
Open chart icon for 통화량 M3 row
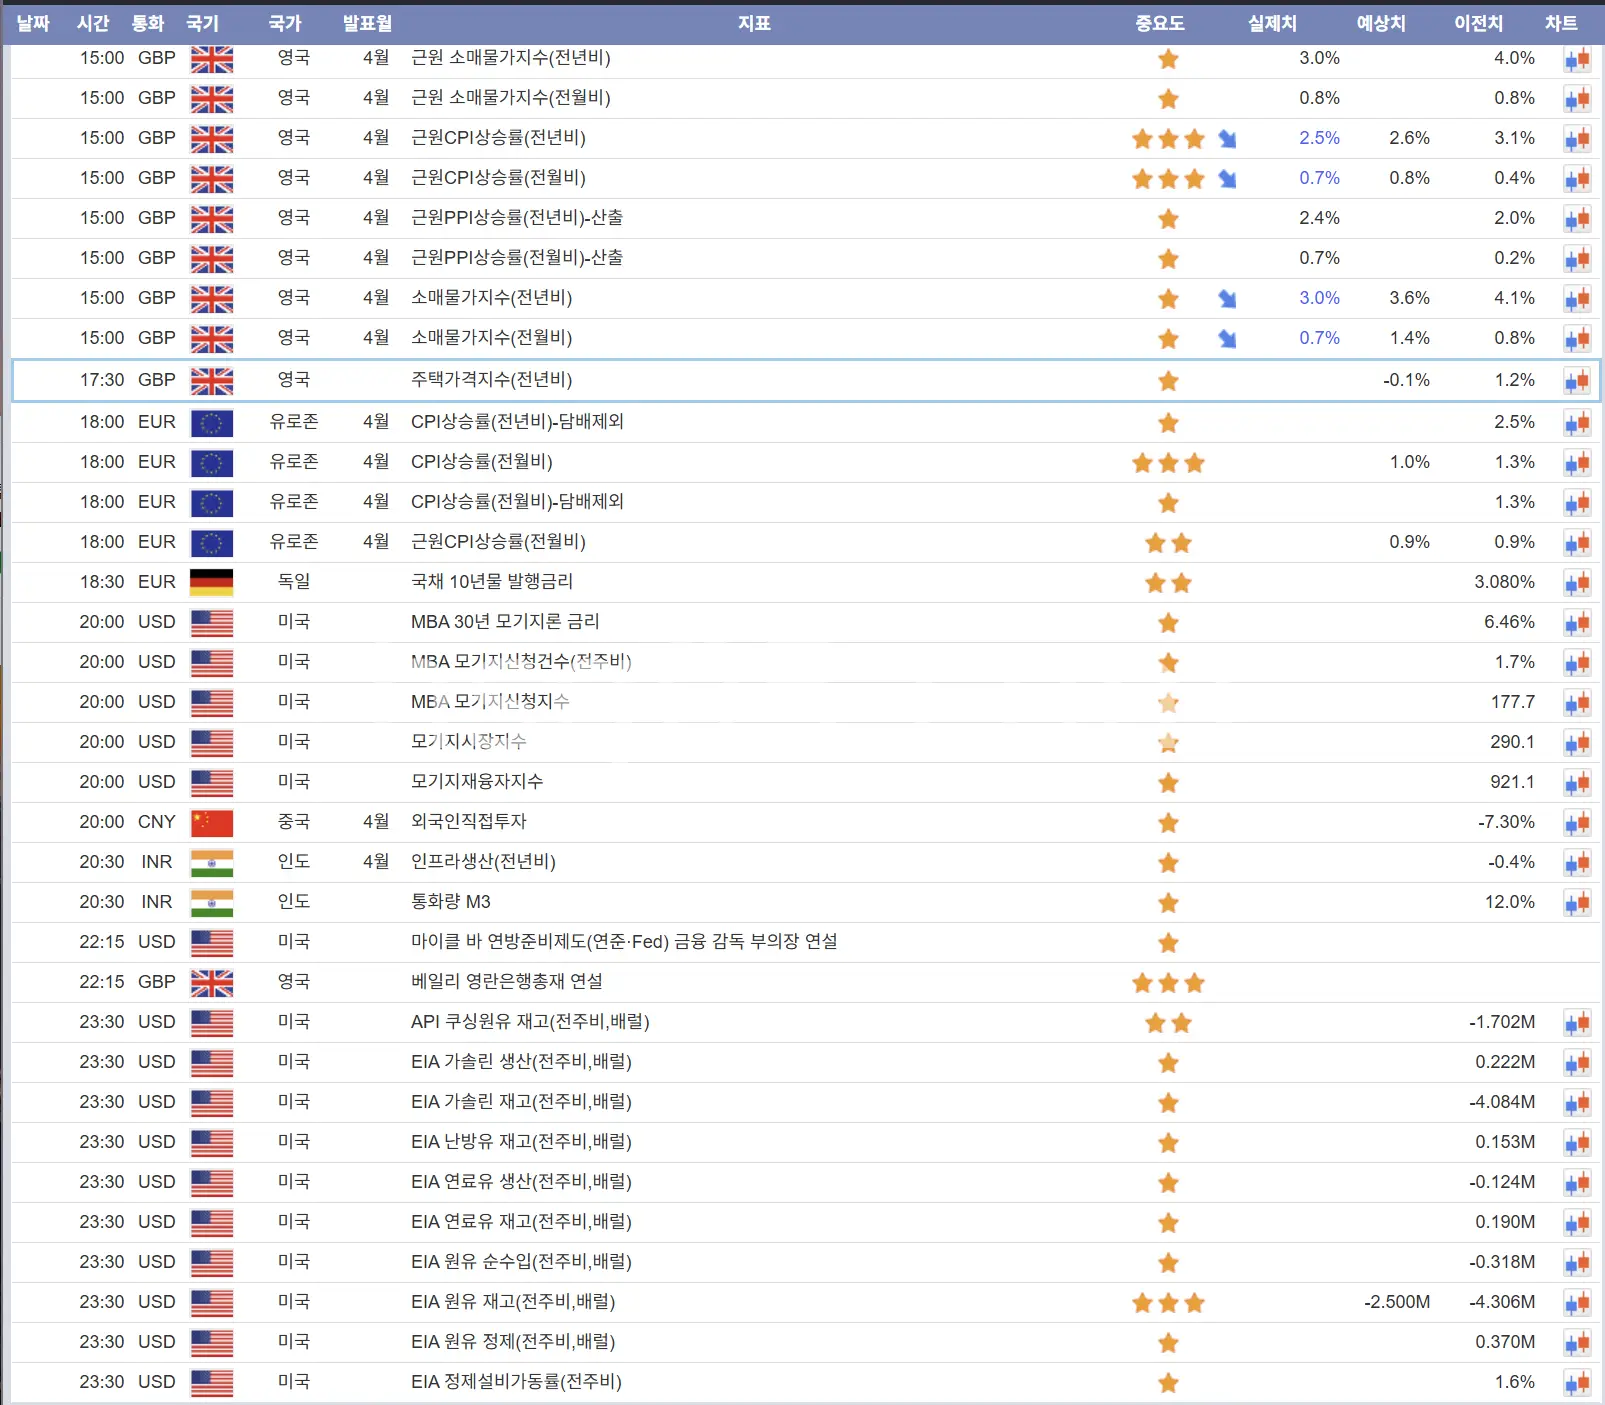point(1577,903)
